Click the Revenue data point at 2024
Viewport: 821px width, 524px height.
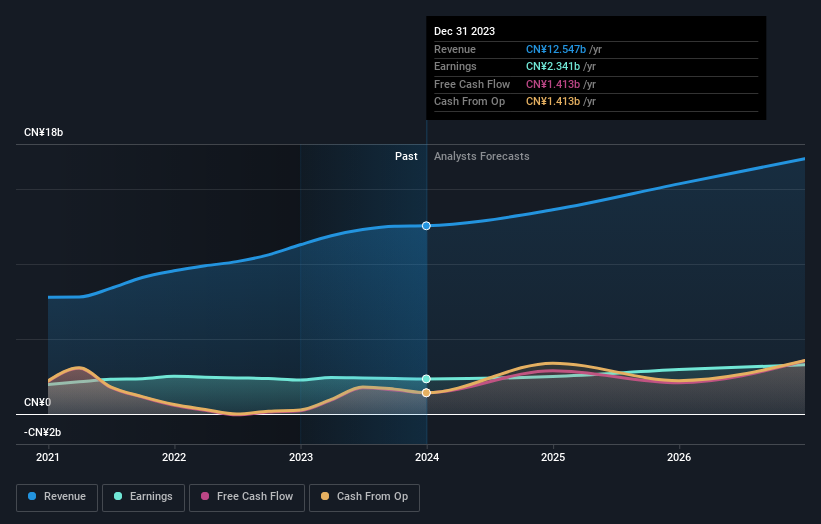point(426,226)
